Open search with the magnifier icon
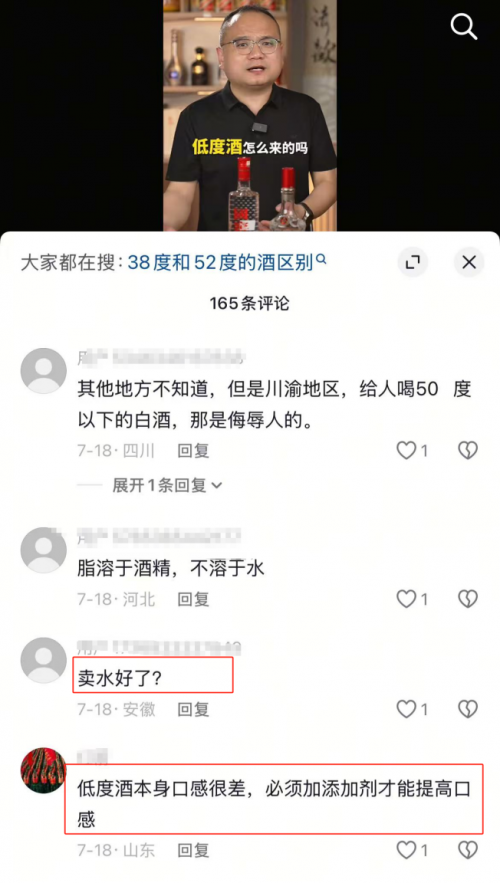 click(x=464, y=26)
